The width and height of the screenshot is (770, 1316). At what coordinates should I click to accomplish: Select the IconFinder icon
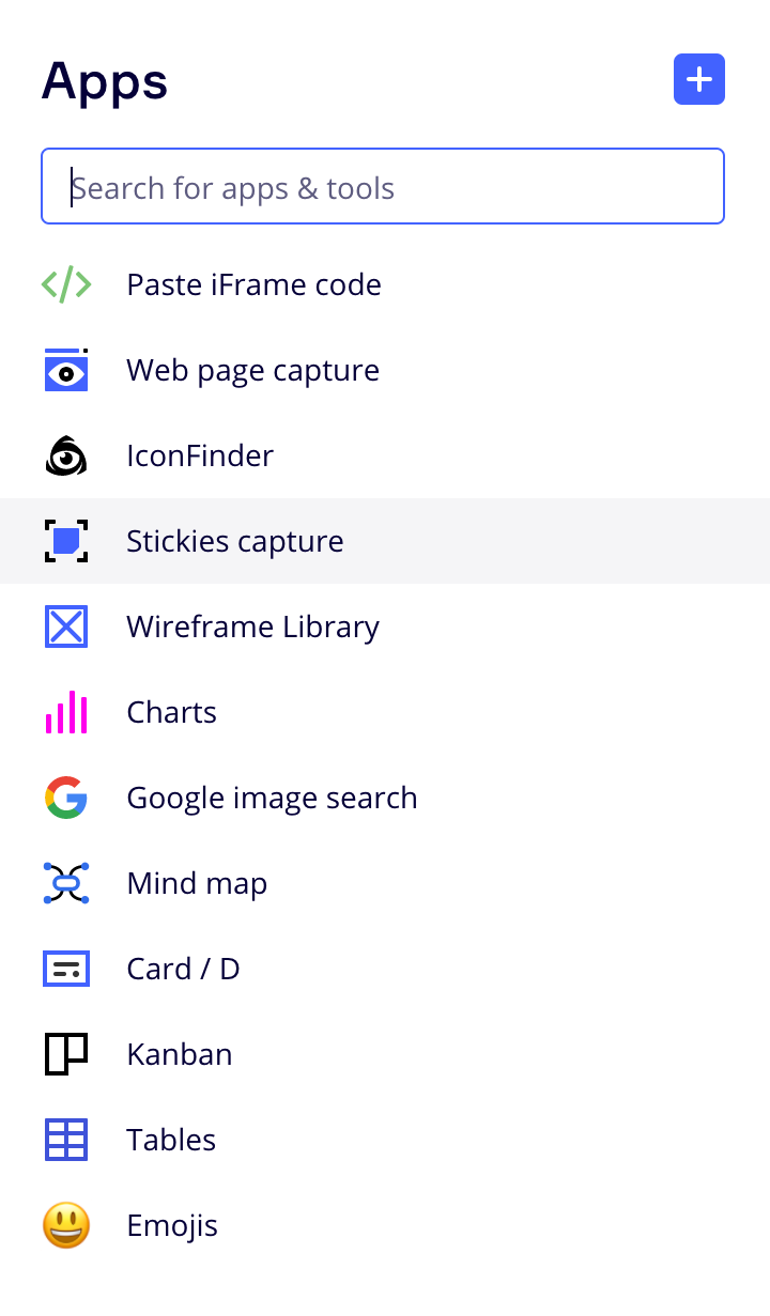click(66, 456)
